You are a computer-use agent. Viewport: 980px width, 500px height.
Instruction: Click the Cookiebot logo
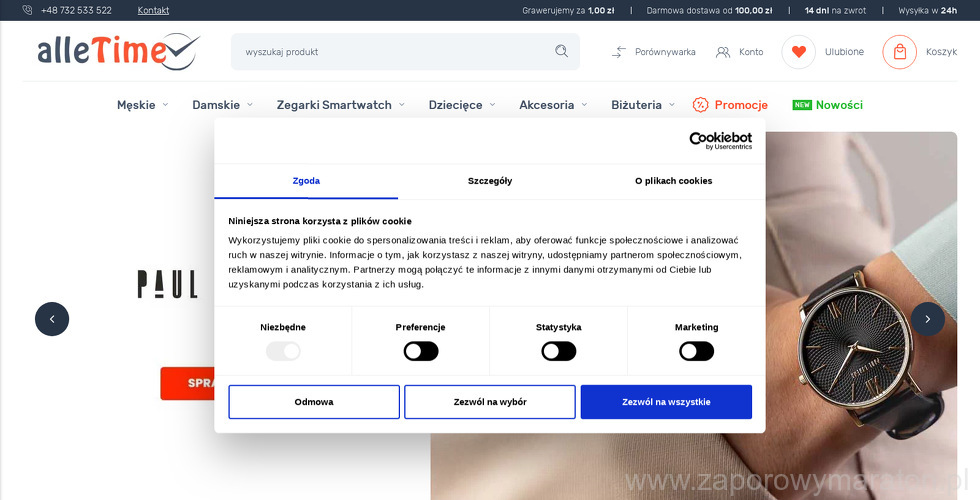[720, 140]
